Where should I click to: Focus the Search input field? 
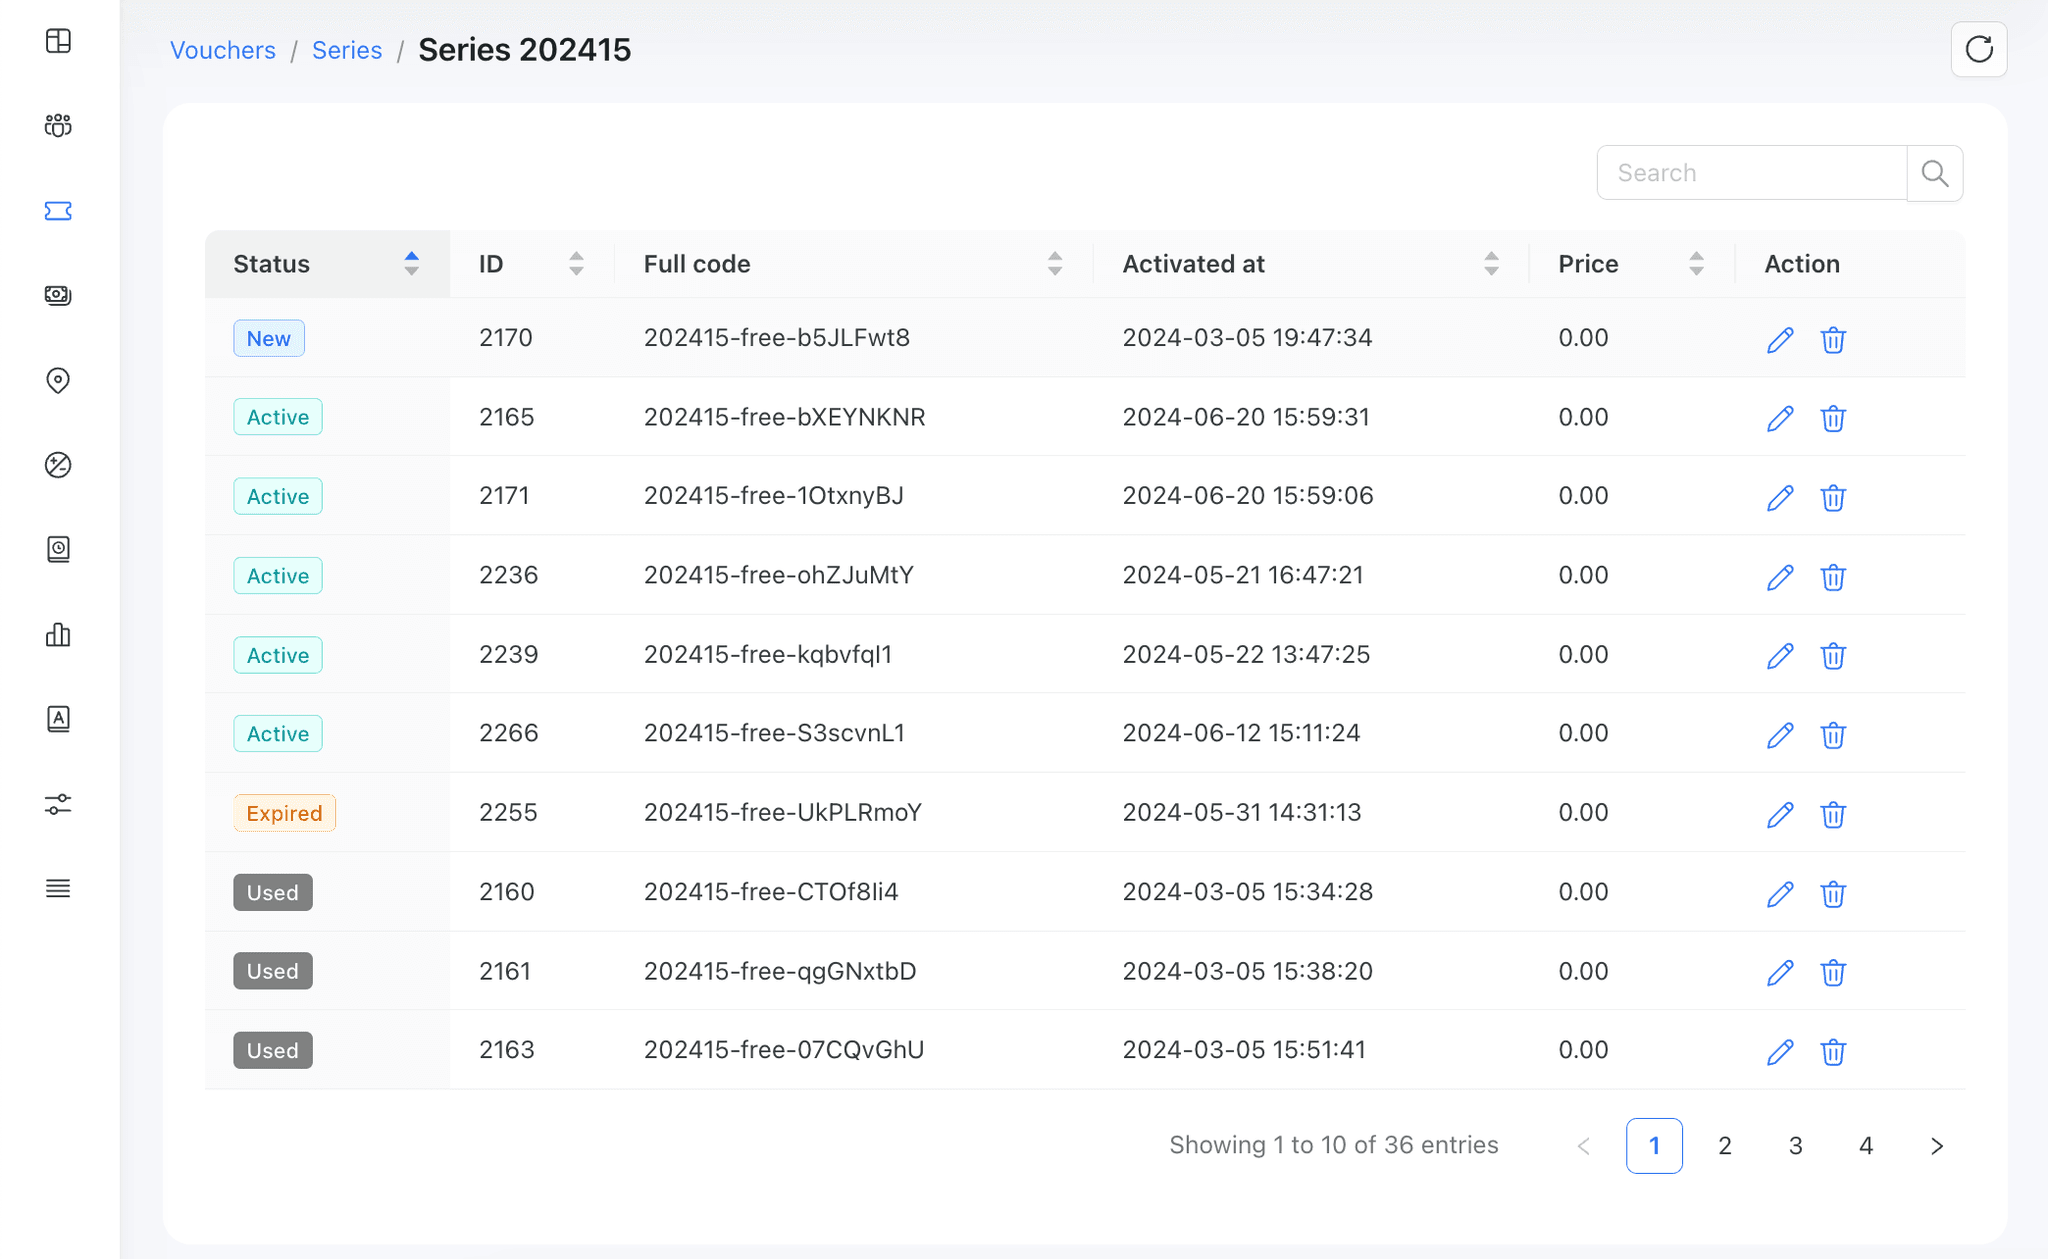pos(1752,173)
